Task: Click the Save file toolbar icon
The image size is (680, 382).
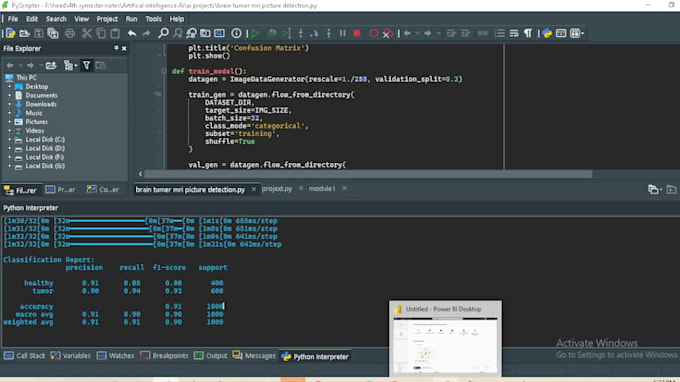Action: pos(39,33)
